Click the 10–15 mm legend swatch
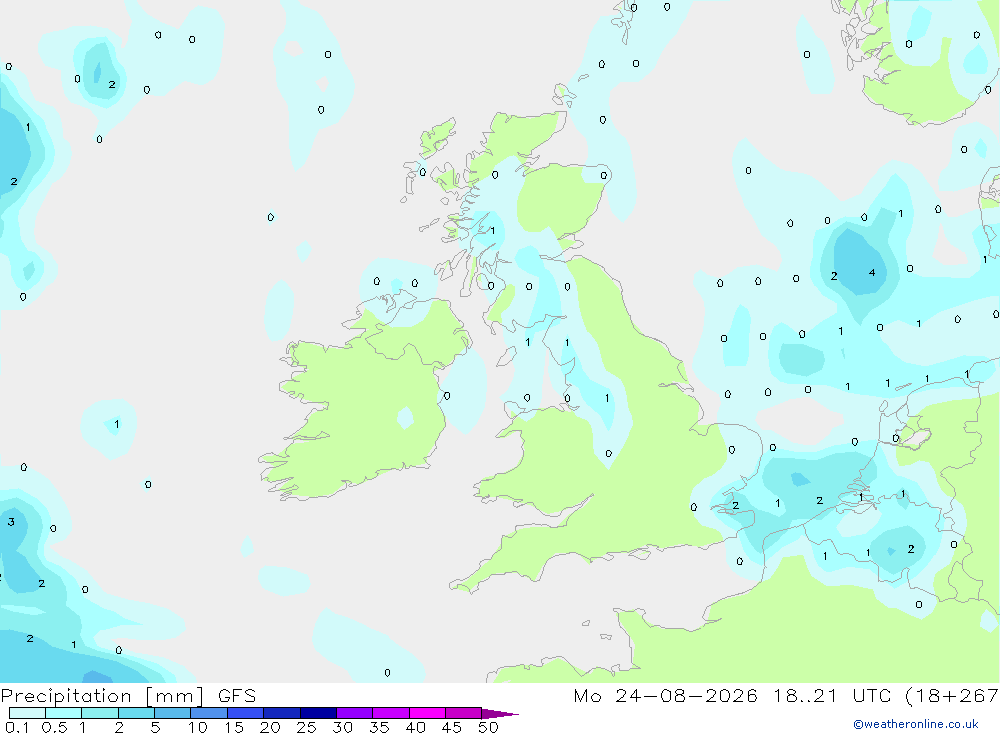Screen dimensions: 1000x733 click(209, 713)
